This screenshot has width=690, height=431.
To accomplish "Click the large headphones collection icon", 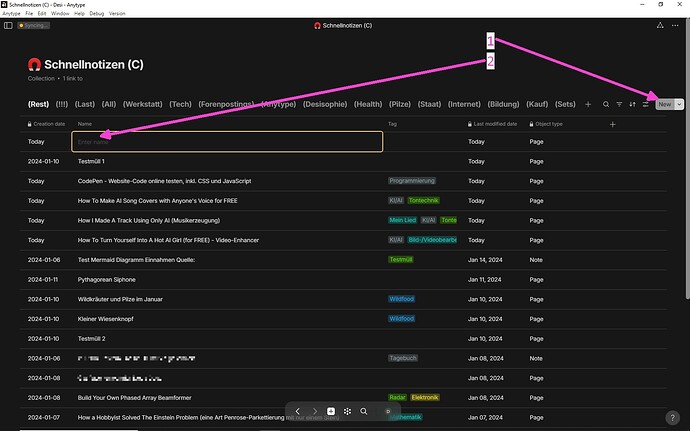I will [x=34, y=65].
